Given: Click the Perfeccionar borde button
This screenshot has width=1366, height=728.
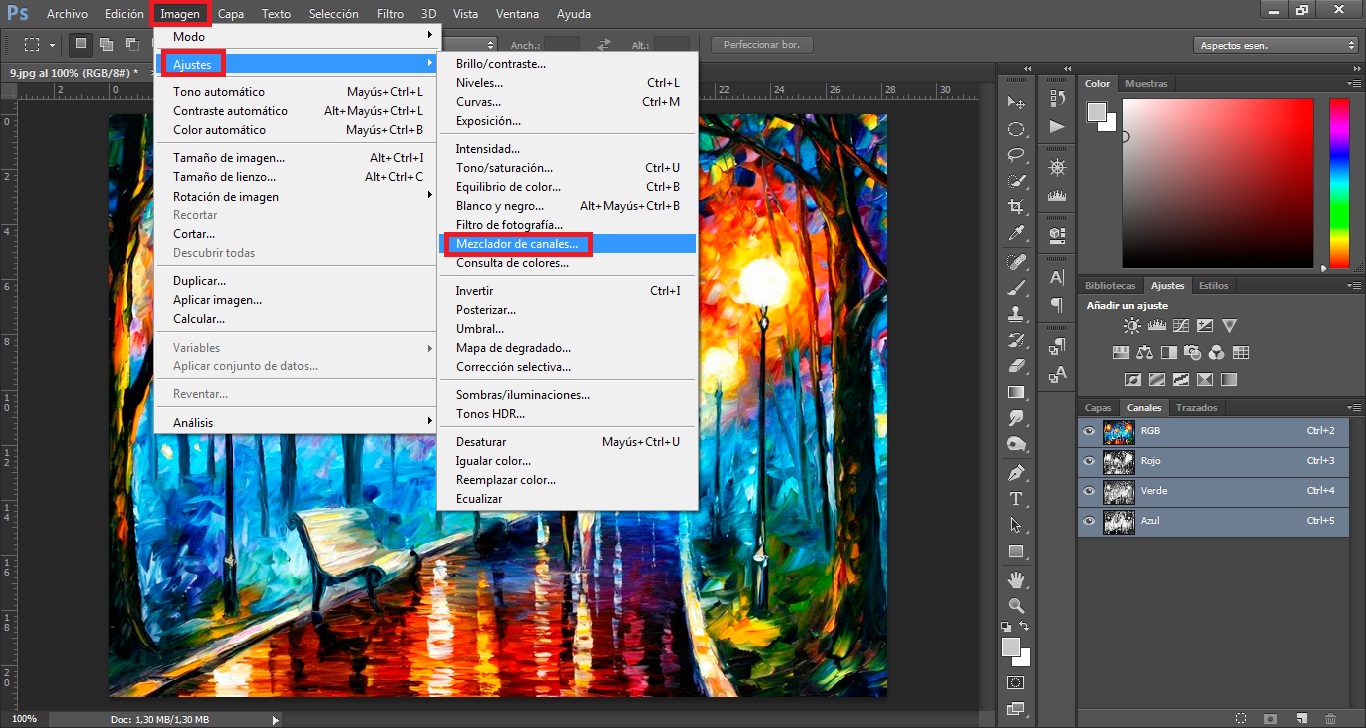Looking at the screenshot, I should (762, 45).
